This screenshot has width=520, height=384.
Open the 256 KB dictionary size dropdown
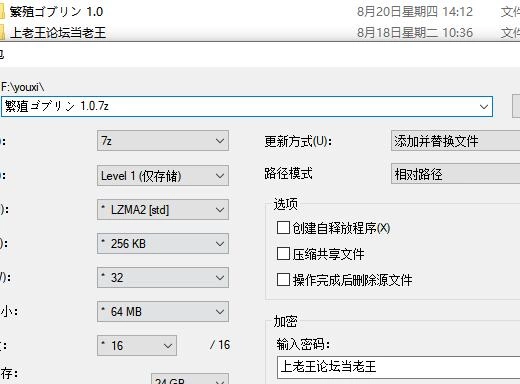[x=163, y=244]
